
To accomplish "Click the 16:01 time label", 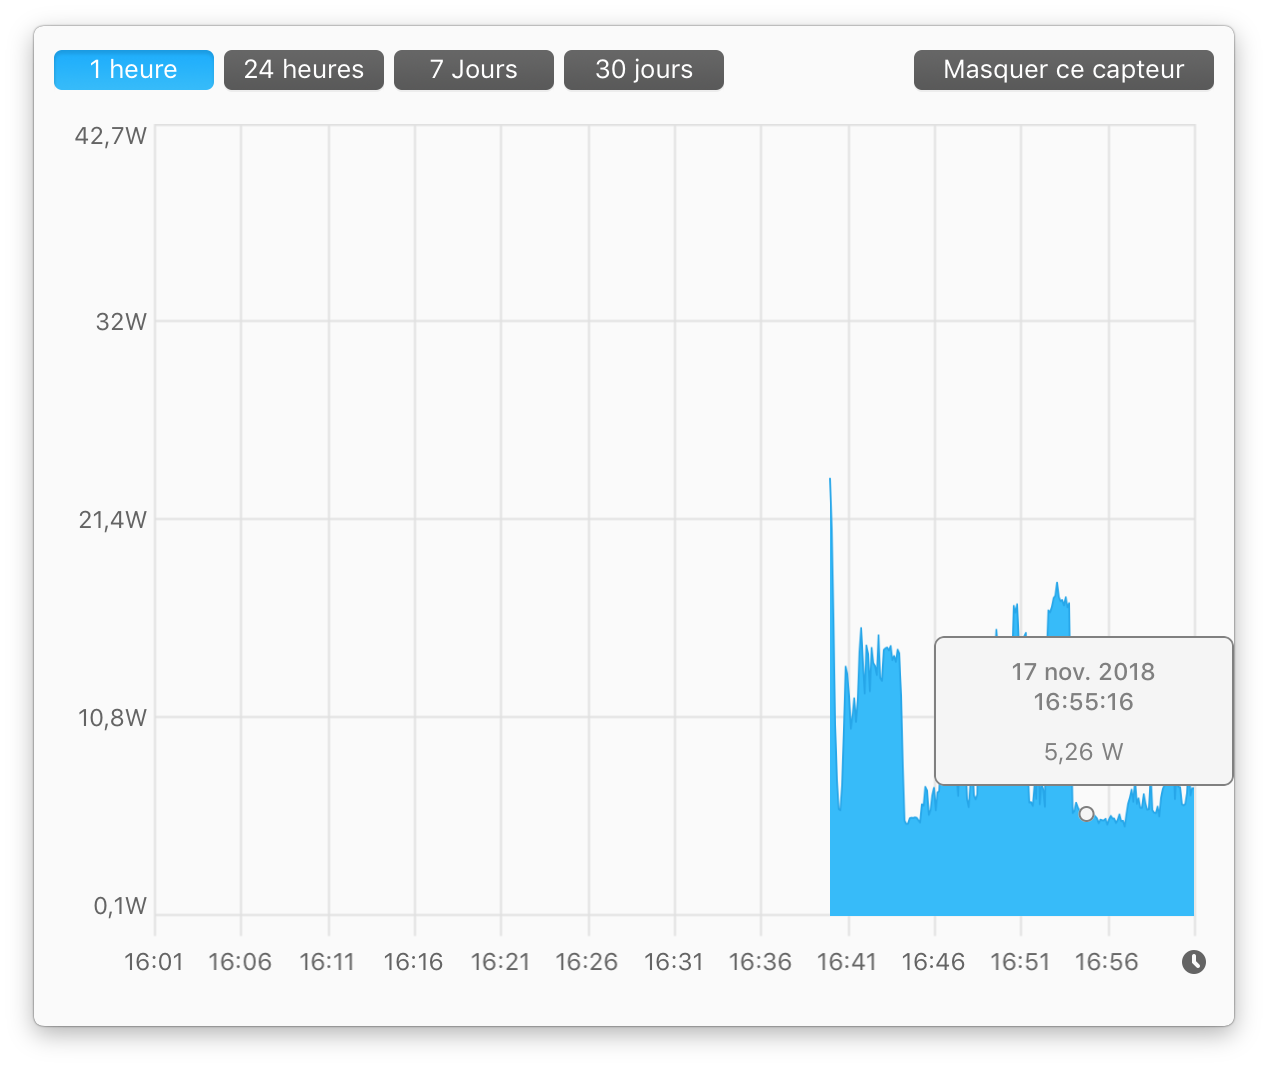I will point(154,962).
